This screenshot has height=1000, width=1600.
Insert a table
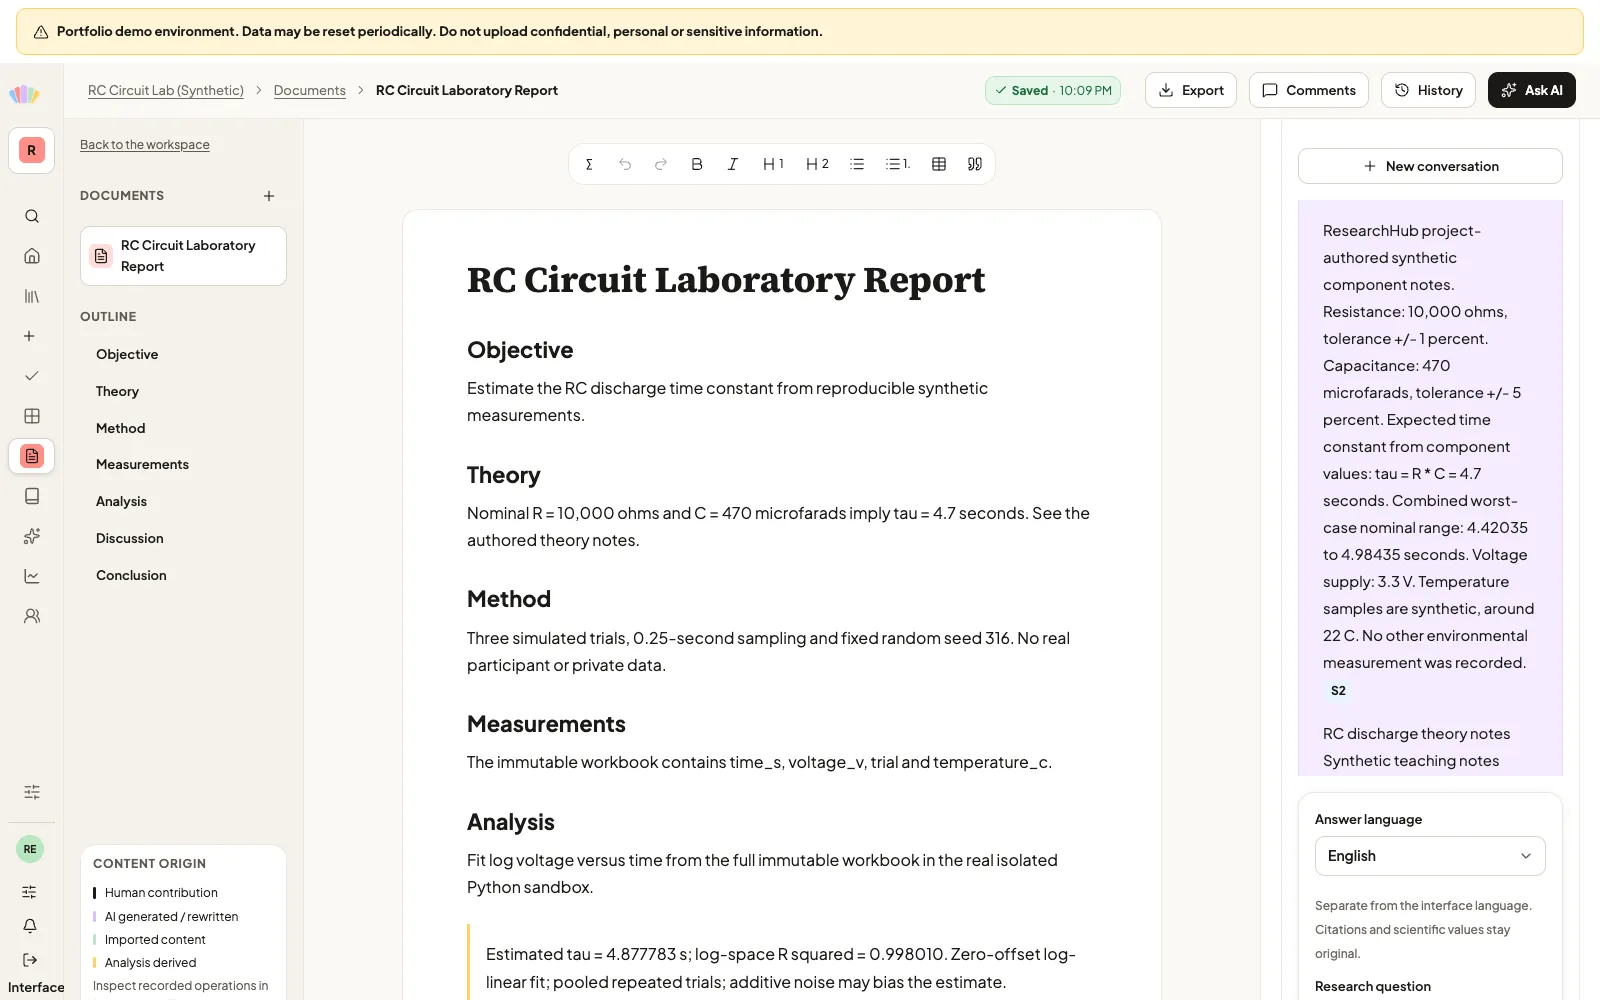939,164
